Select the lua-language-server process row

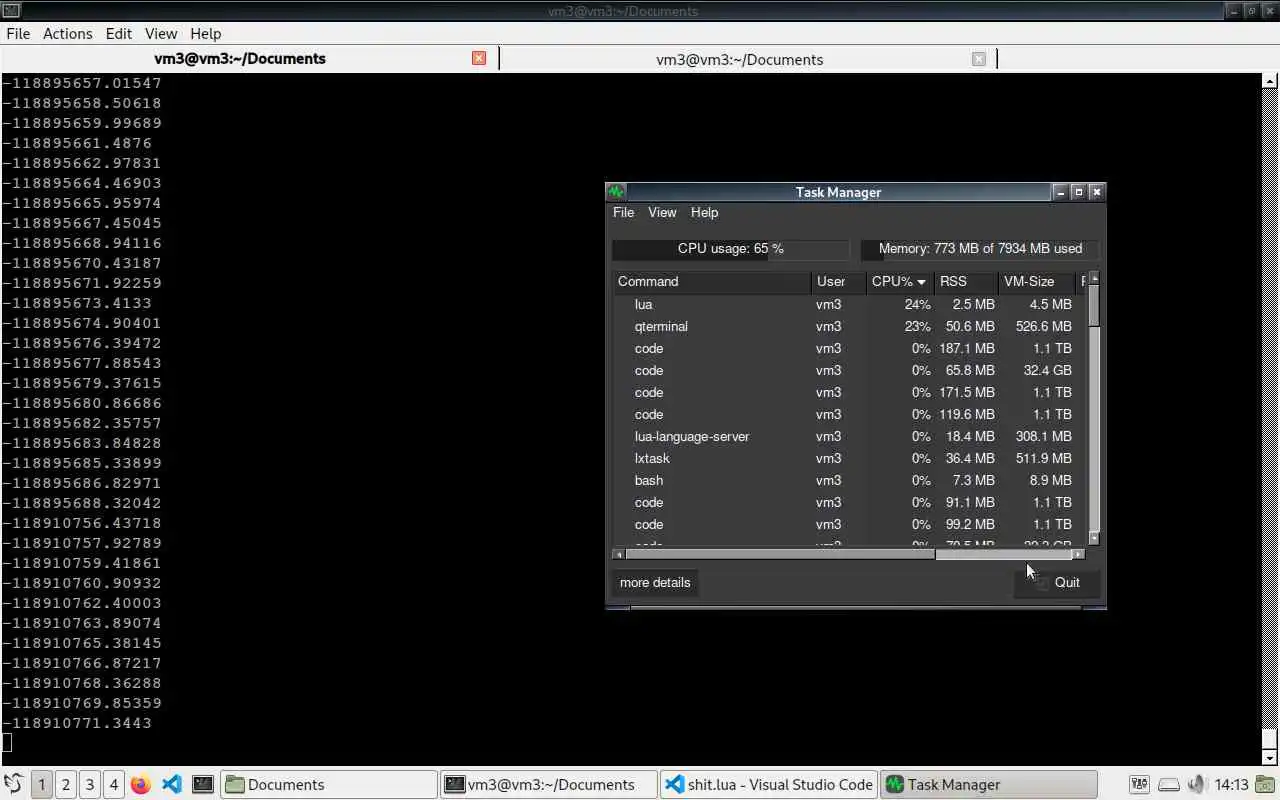click(849, 436)
